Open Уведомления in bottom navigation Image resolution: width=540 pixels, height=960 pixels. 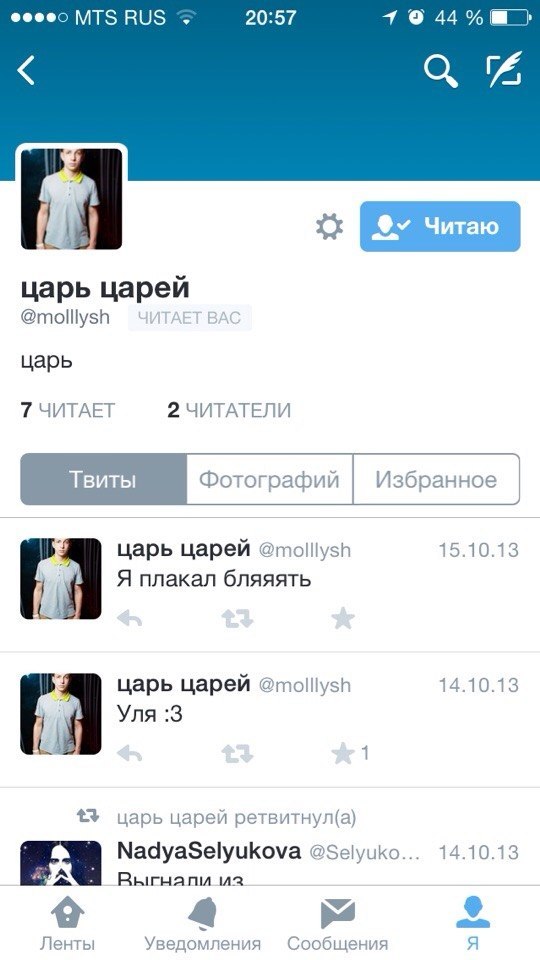pyautogui.click(x=203, y=924)
